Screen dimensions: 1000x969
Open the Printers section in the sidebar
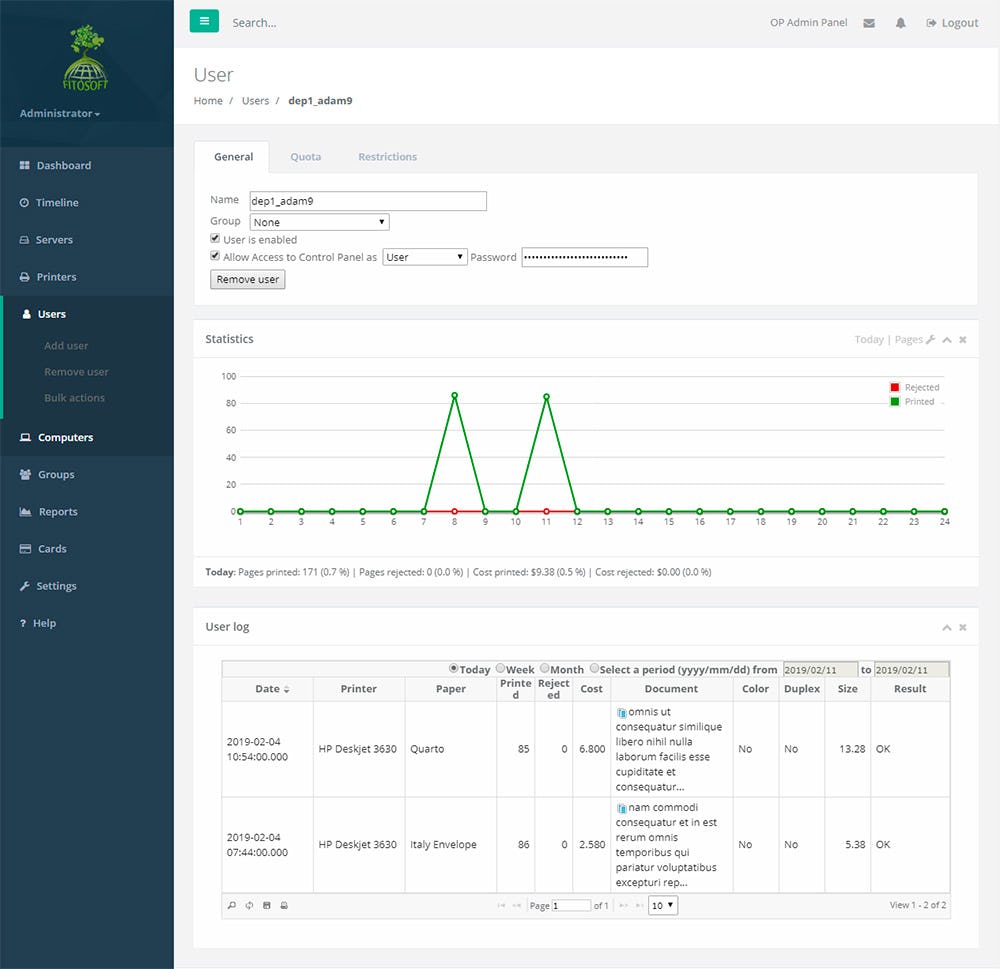[x=60, y=276]
